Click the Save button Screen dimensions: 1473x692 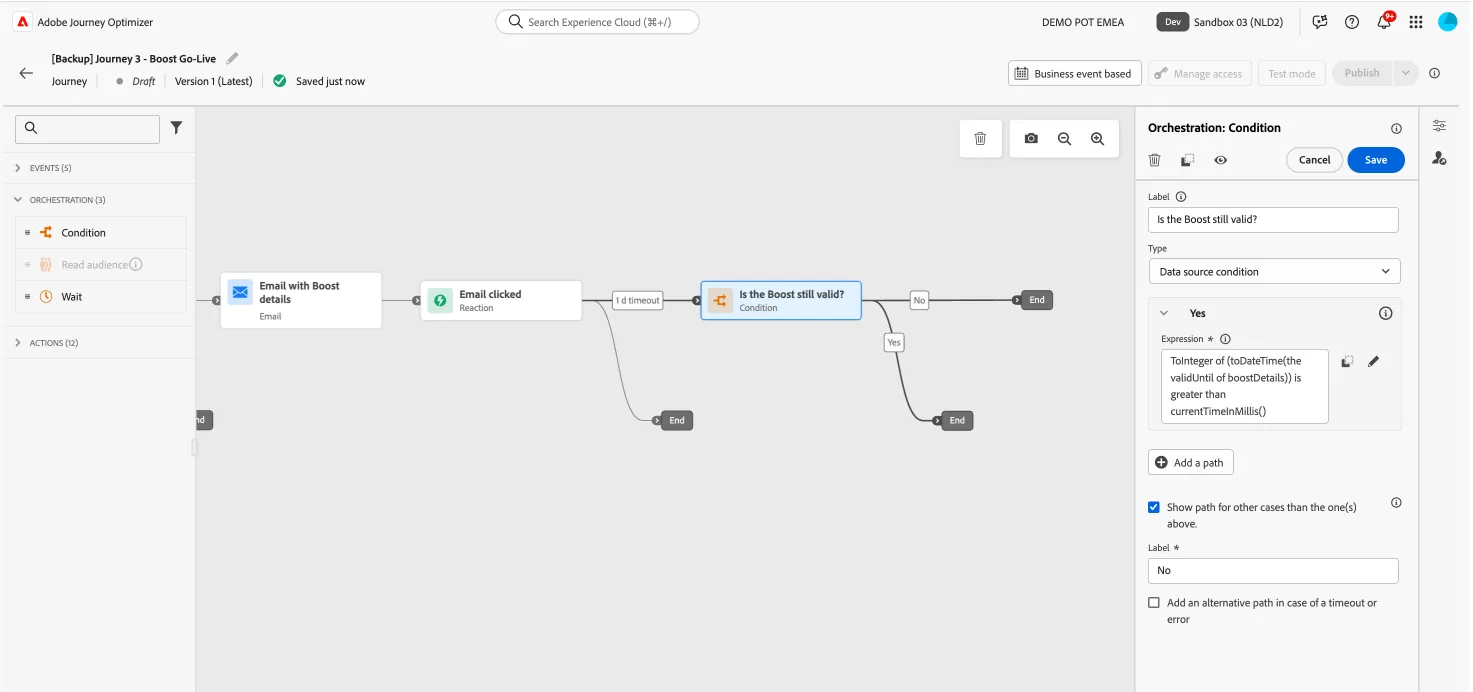coord(1376,160)
